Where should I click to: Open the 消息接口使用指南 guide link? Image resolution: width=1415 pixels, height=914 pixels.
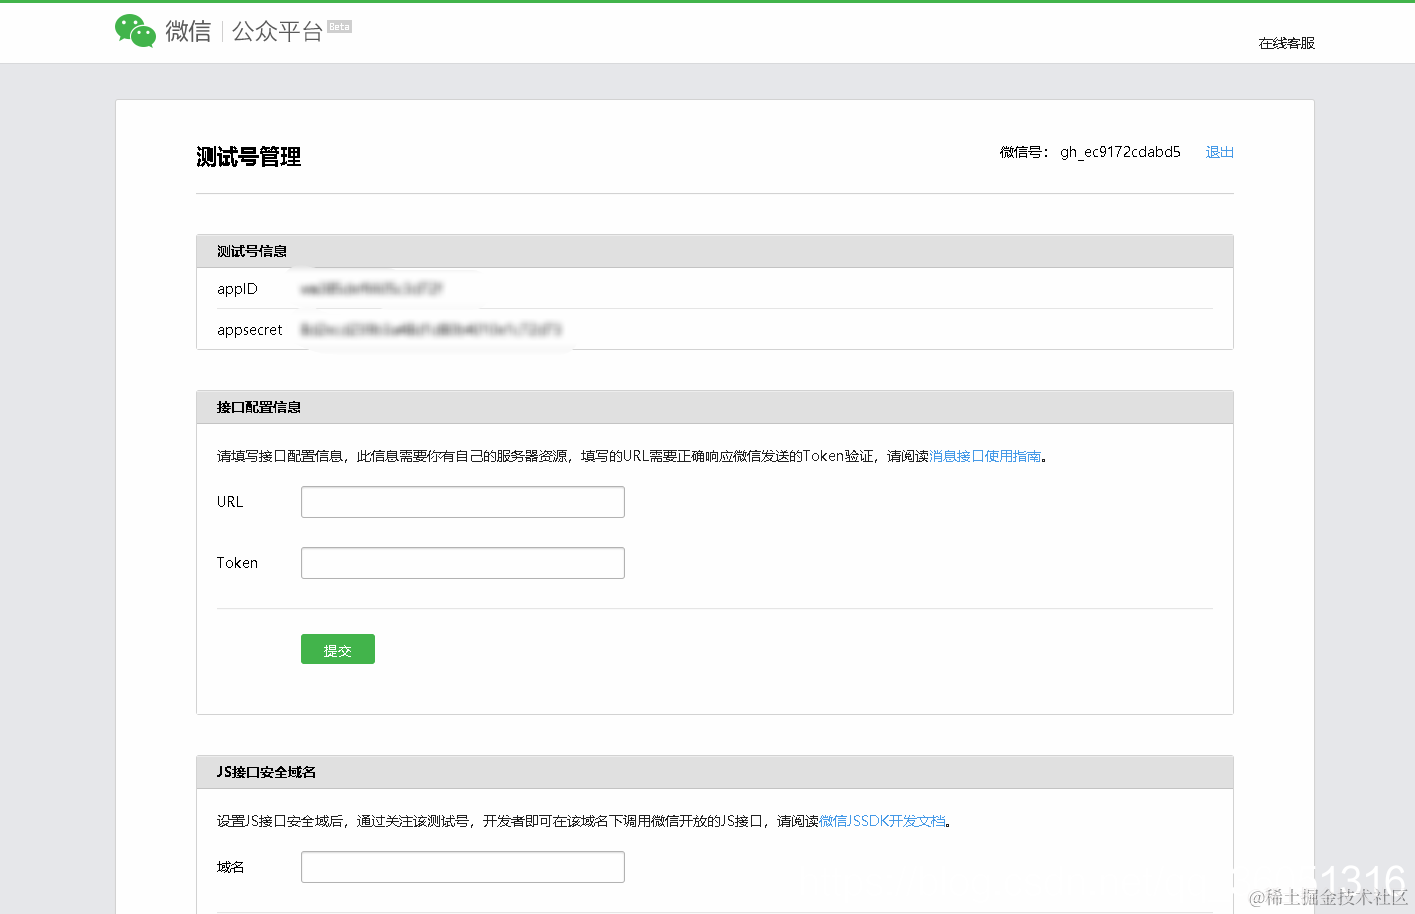tap(986, 456)
